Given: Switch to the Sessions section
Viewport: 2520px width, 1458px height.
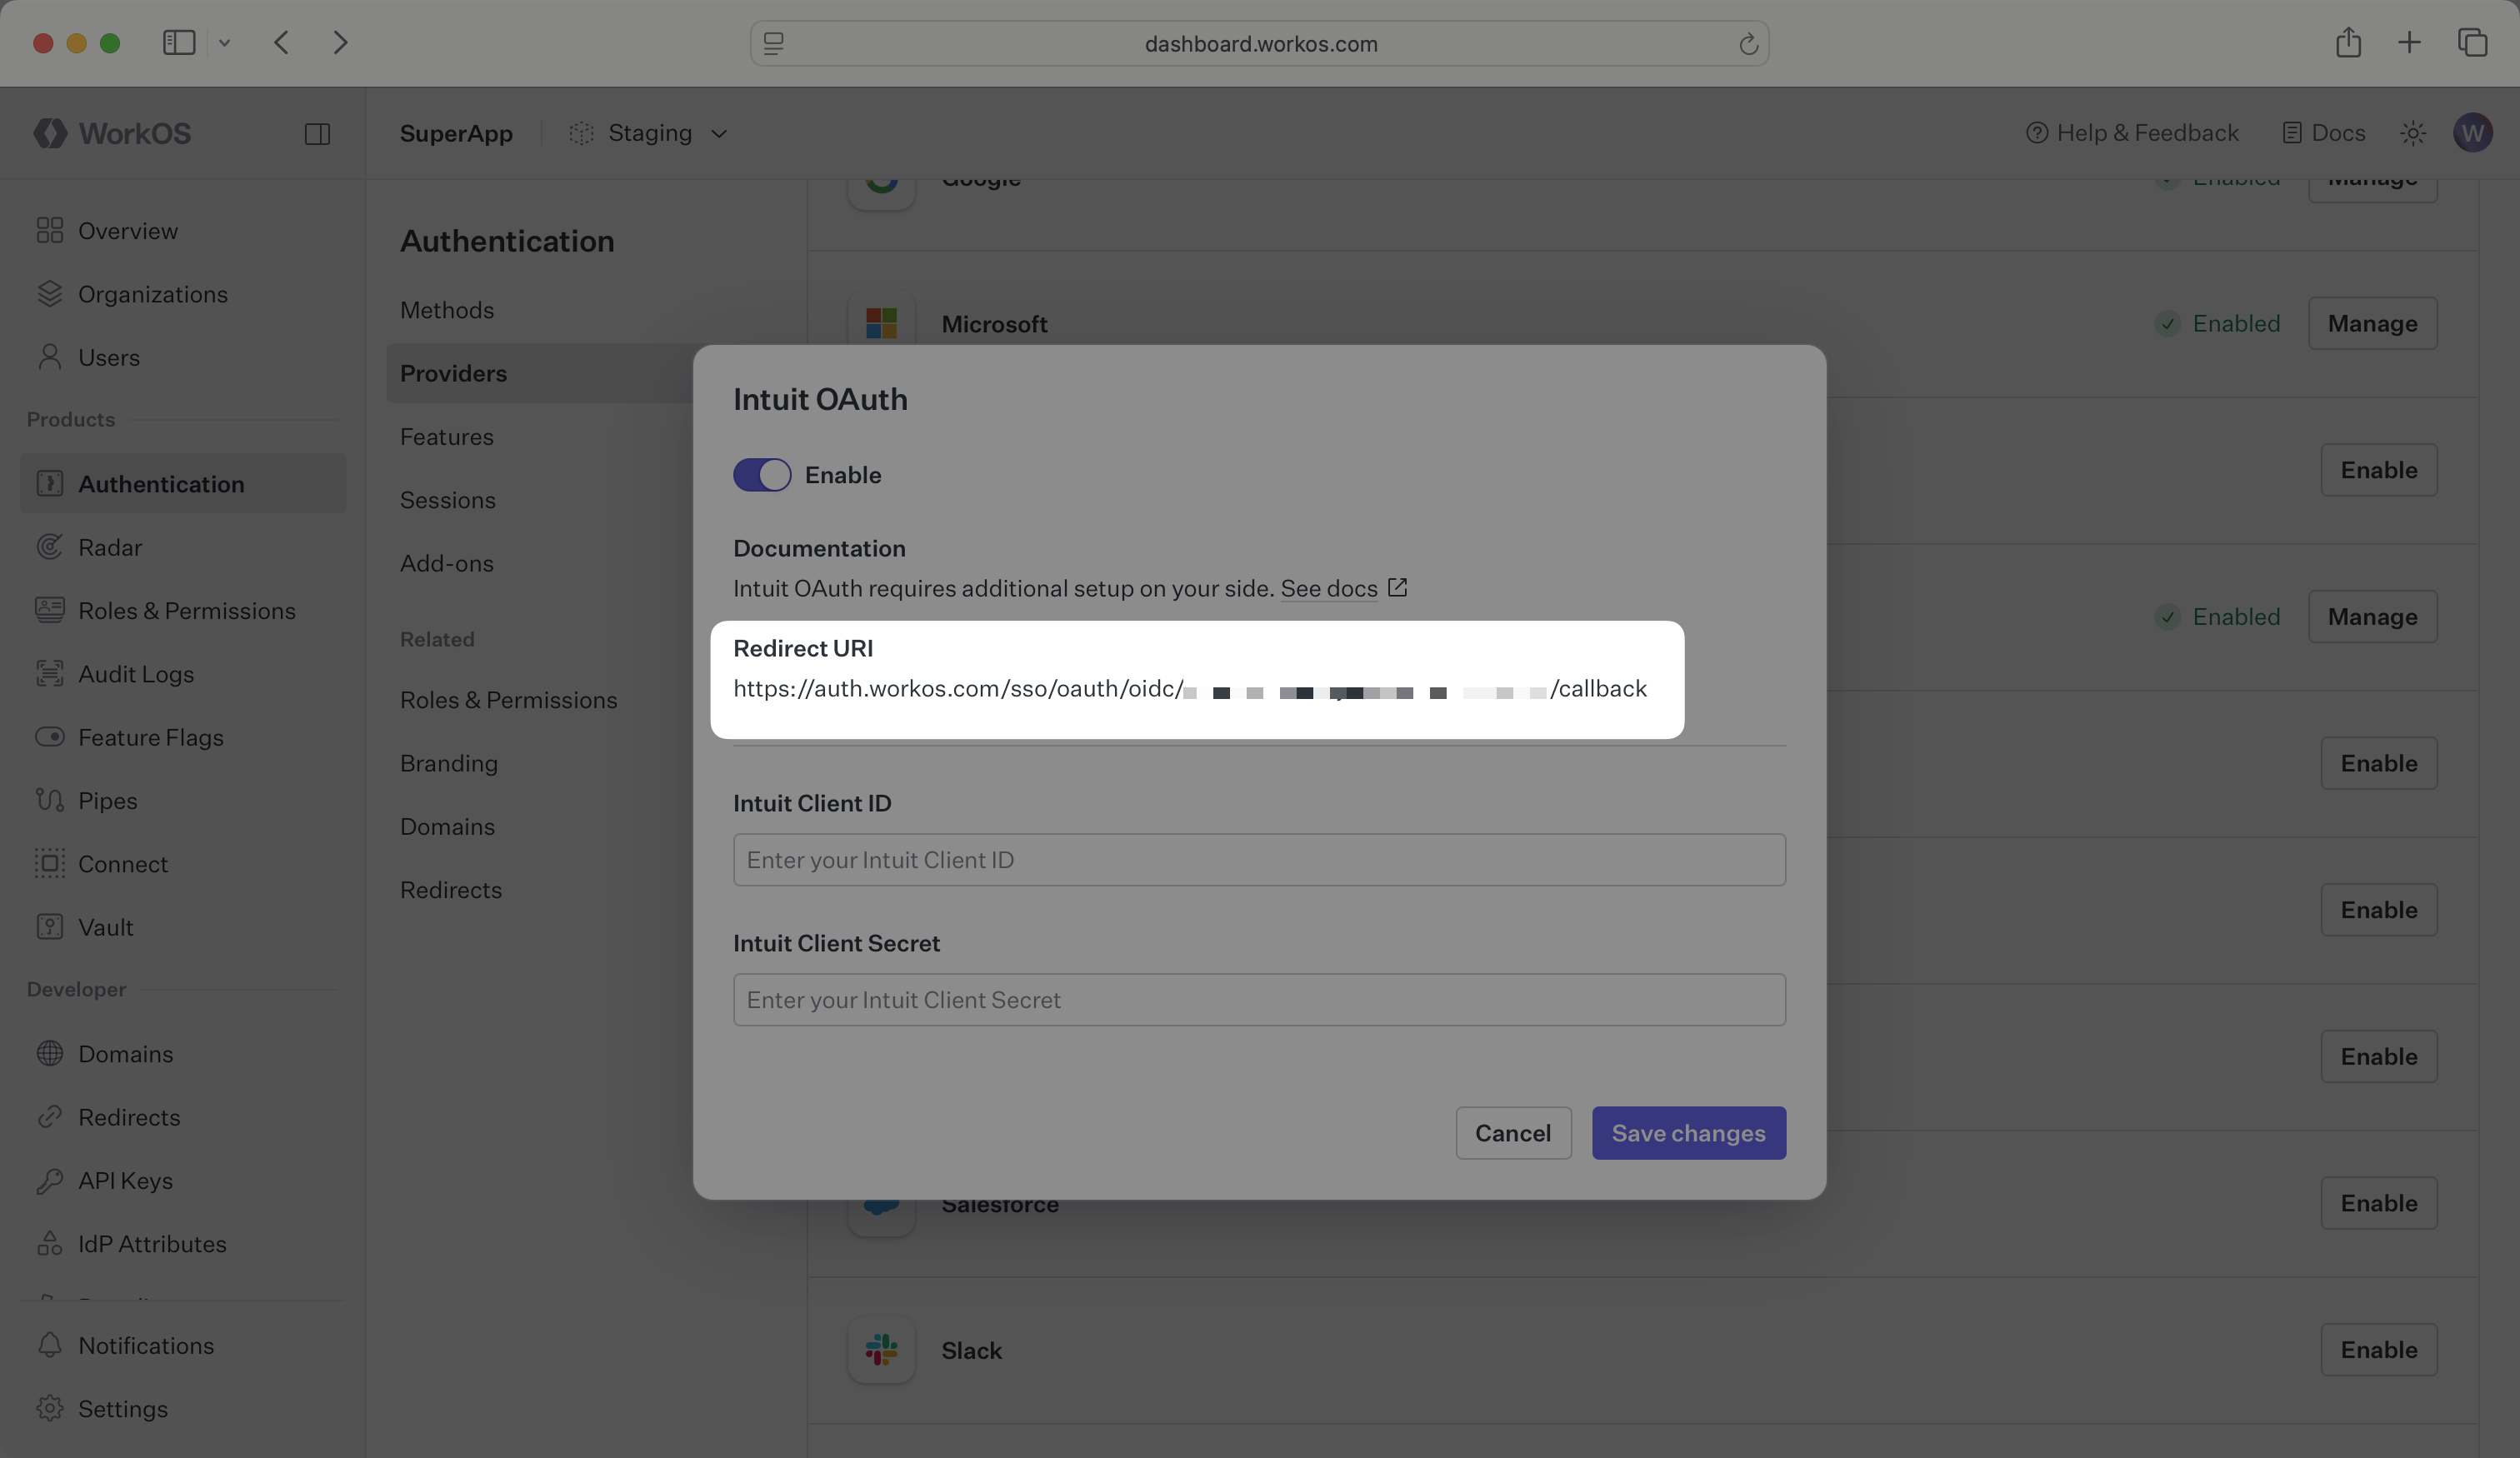Looking at the screenshot, I should coord(447,499).
